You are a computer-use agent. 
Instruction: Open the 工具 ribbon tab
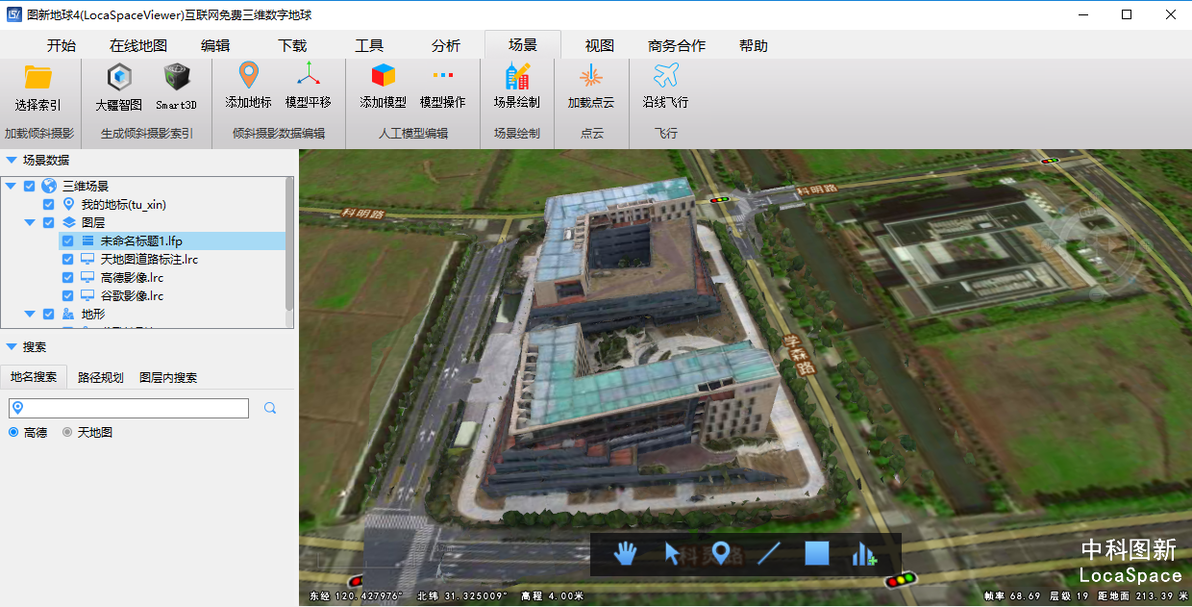point(369,46)
